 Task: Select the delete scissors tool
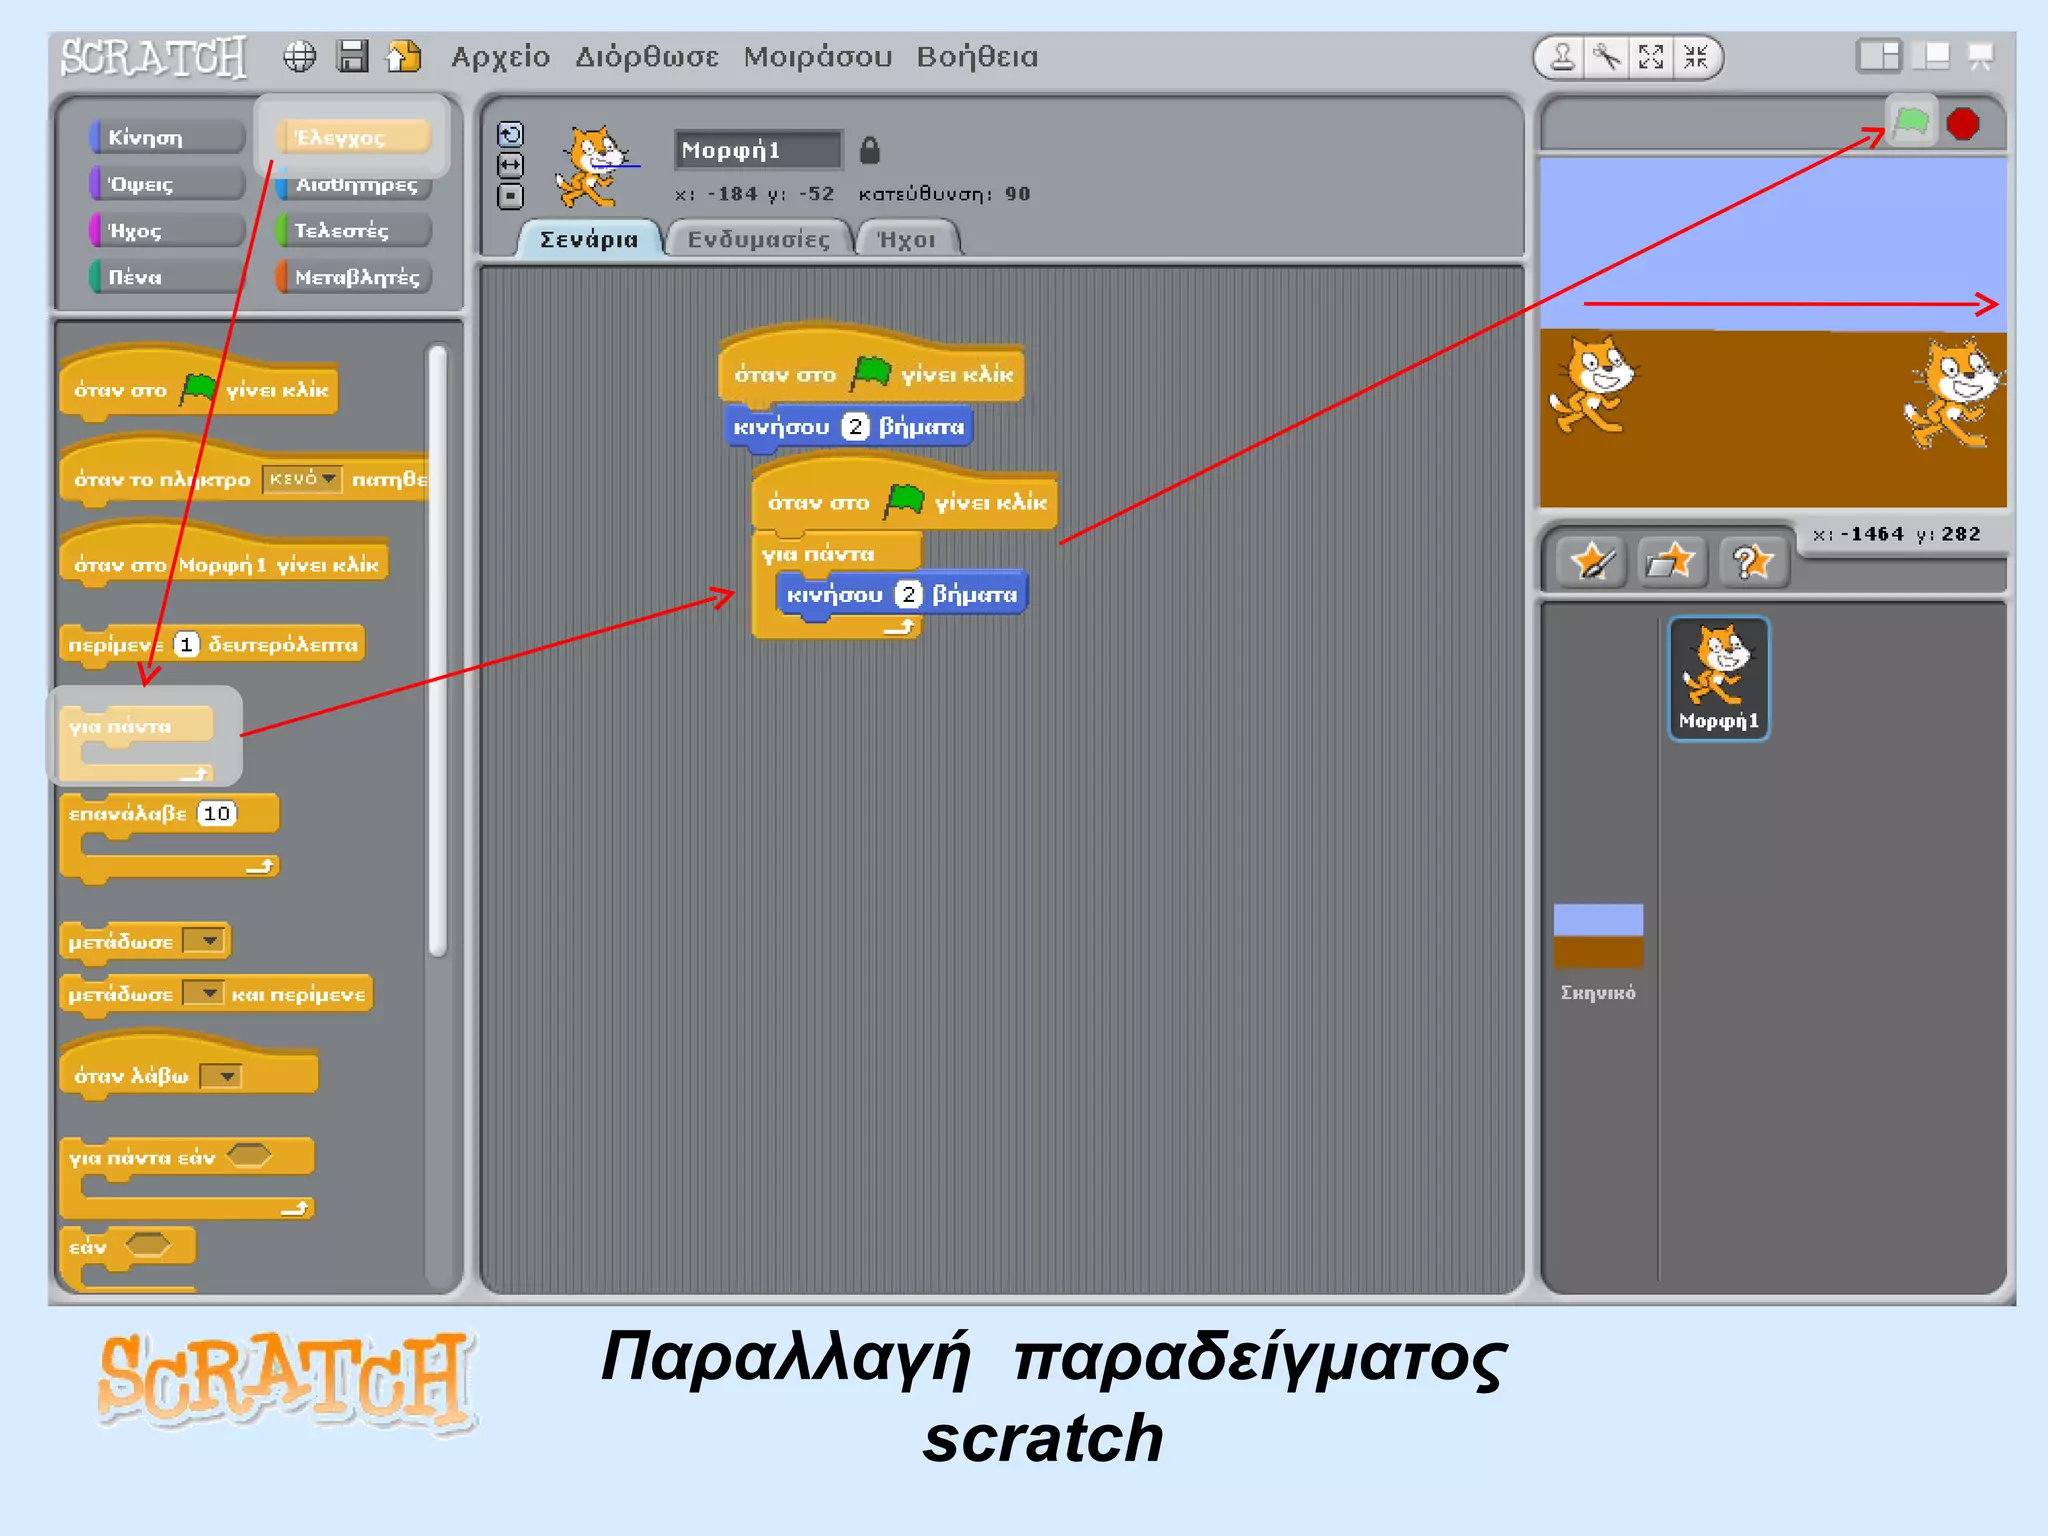(x=1607, y=57)
